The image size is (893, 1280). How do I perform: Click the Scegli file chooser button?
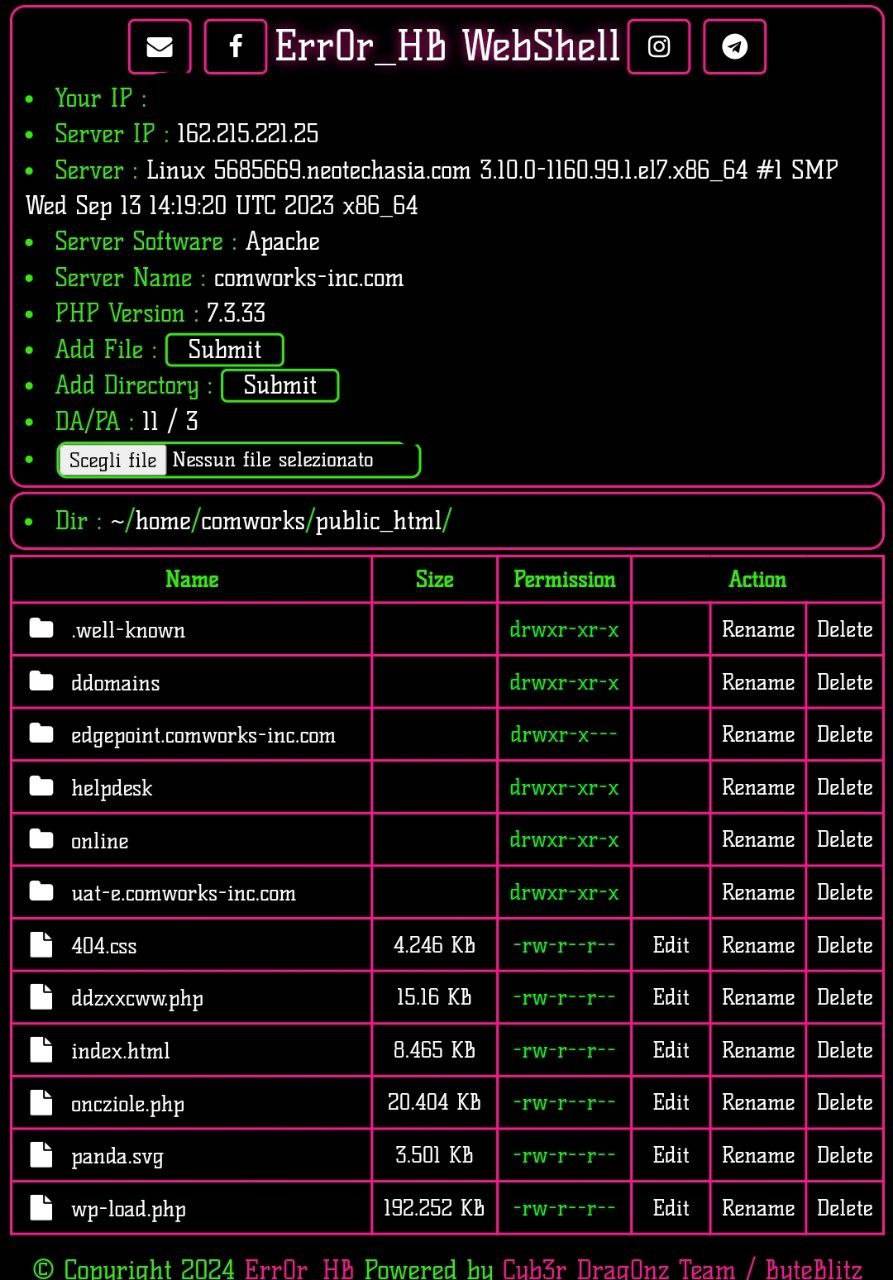113,460
